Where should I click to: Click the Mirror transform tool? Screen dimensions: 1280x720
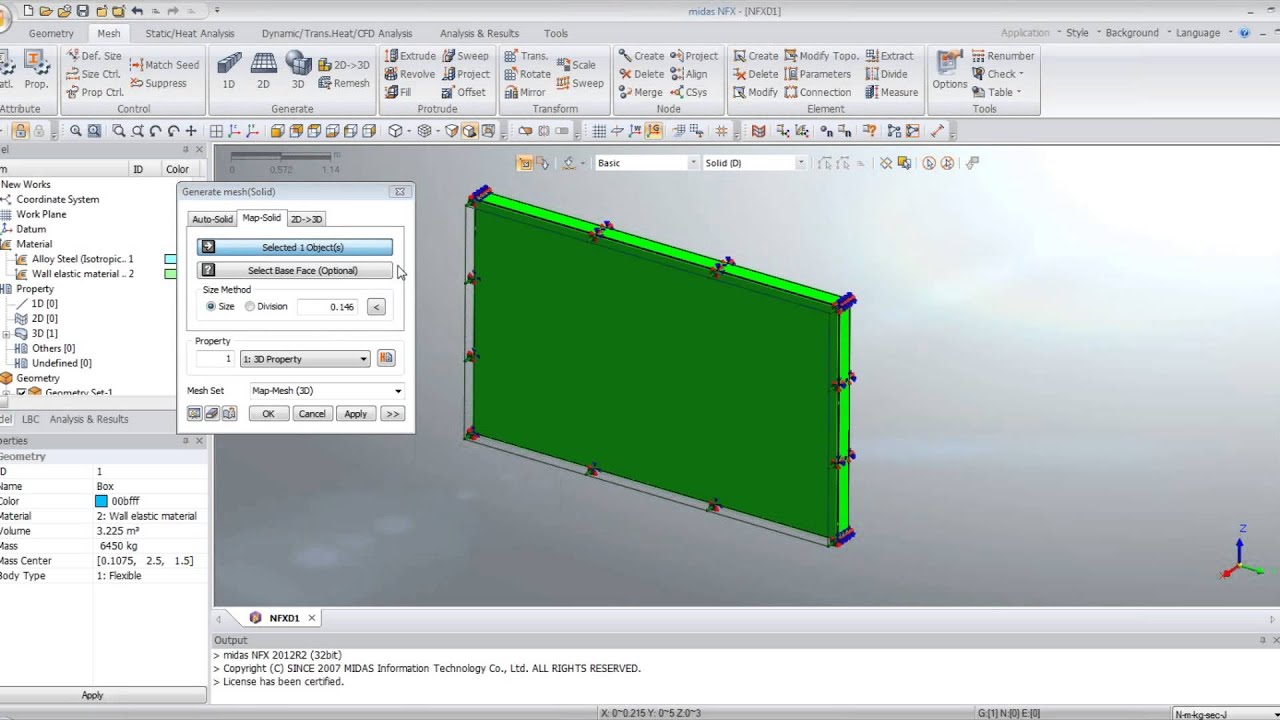[525, 92]
